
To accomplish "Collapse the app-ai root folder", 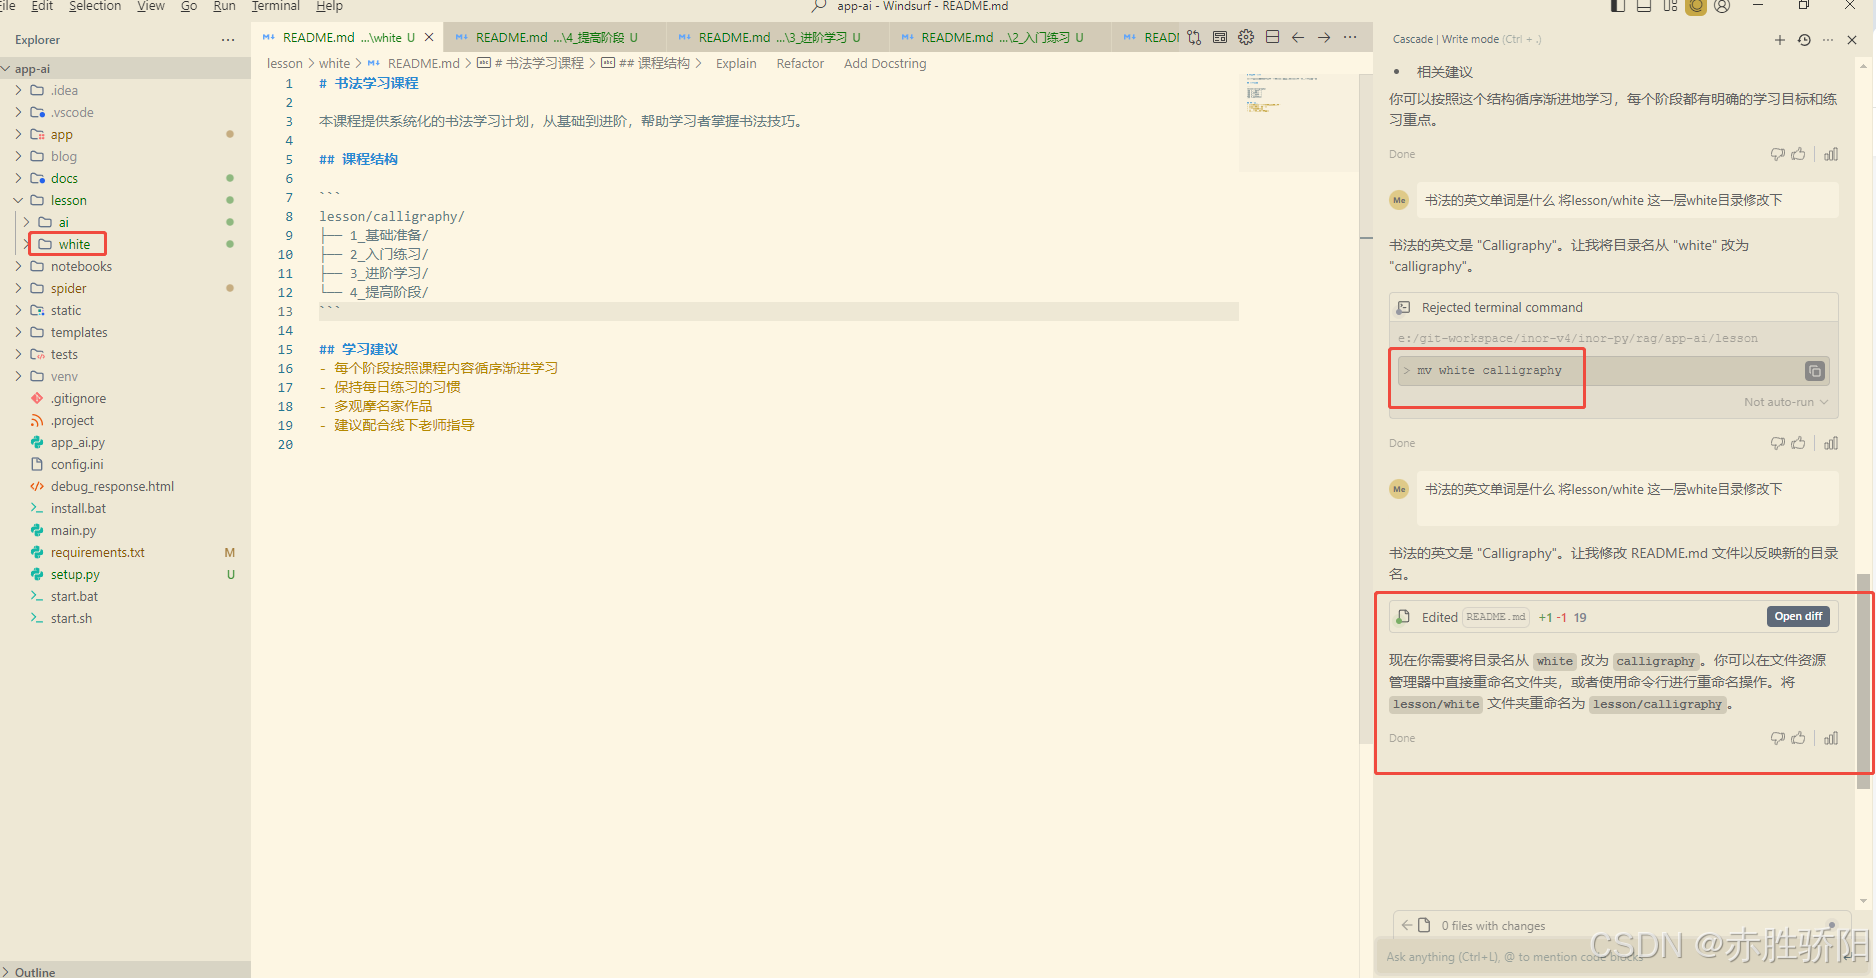I will (x=6, y=69).
